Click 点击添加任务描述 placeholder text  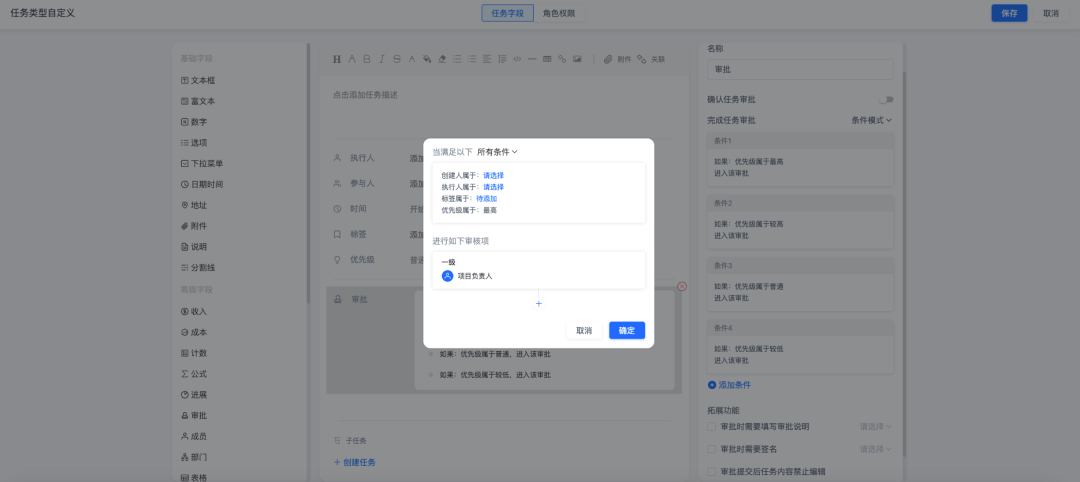365,95
